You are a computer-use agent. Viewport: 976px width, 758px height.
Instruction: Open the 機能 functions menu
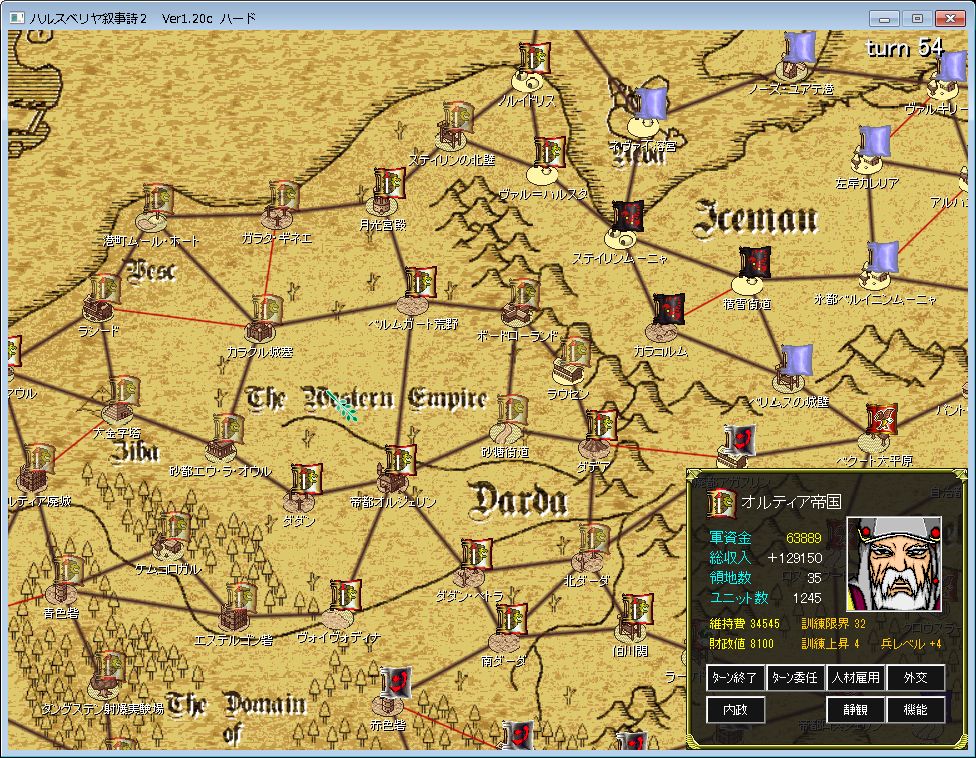pyautogui.click(x=916, y=709)
